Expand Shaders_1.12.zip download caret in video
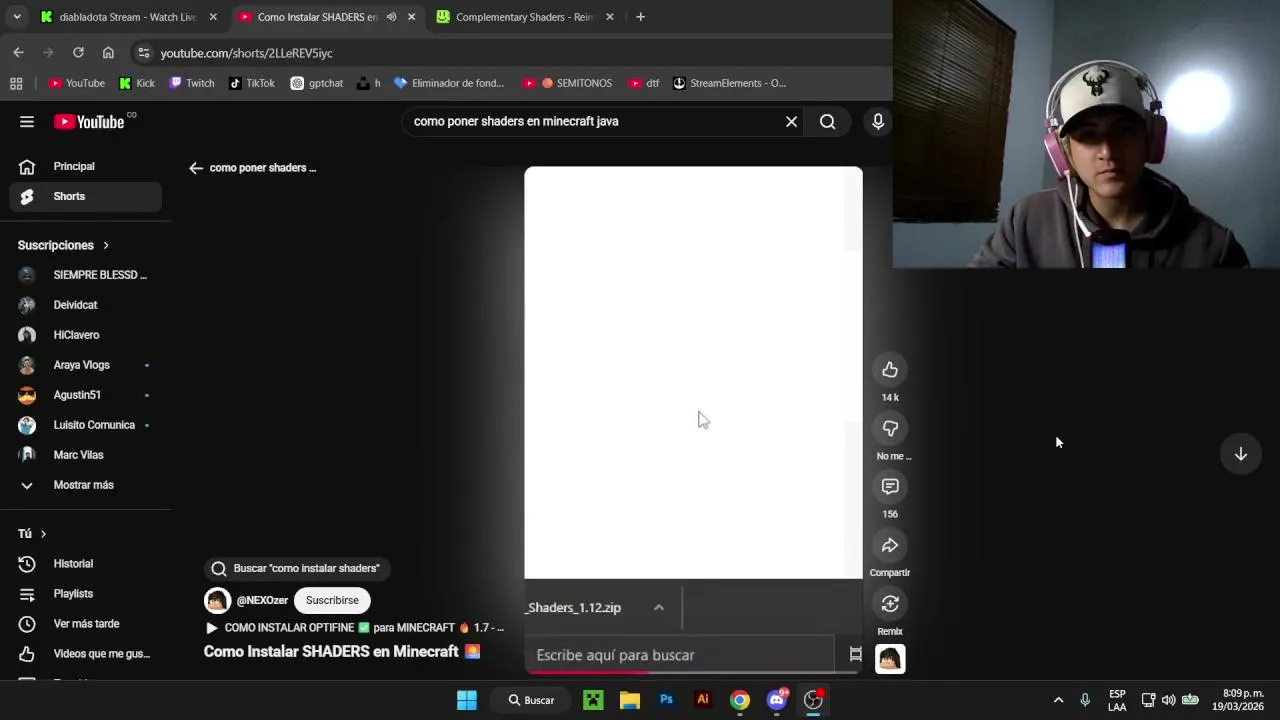 point(658,608)
